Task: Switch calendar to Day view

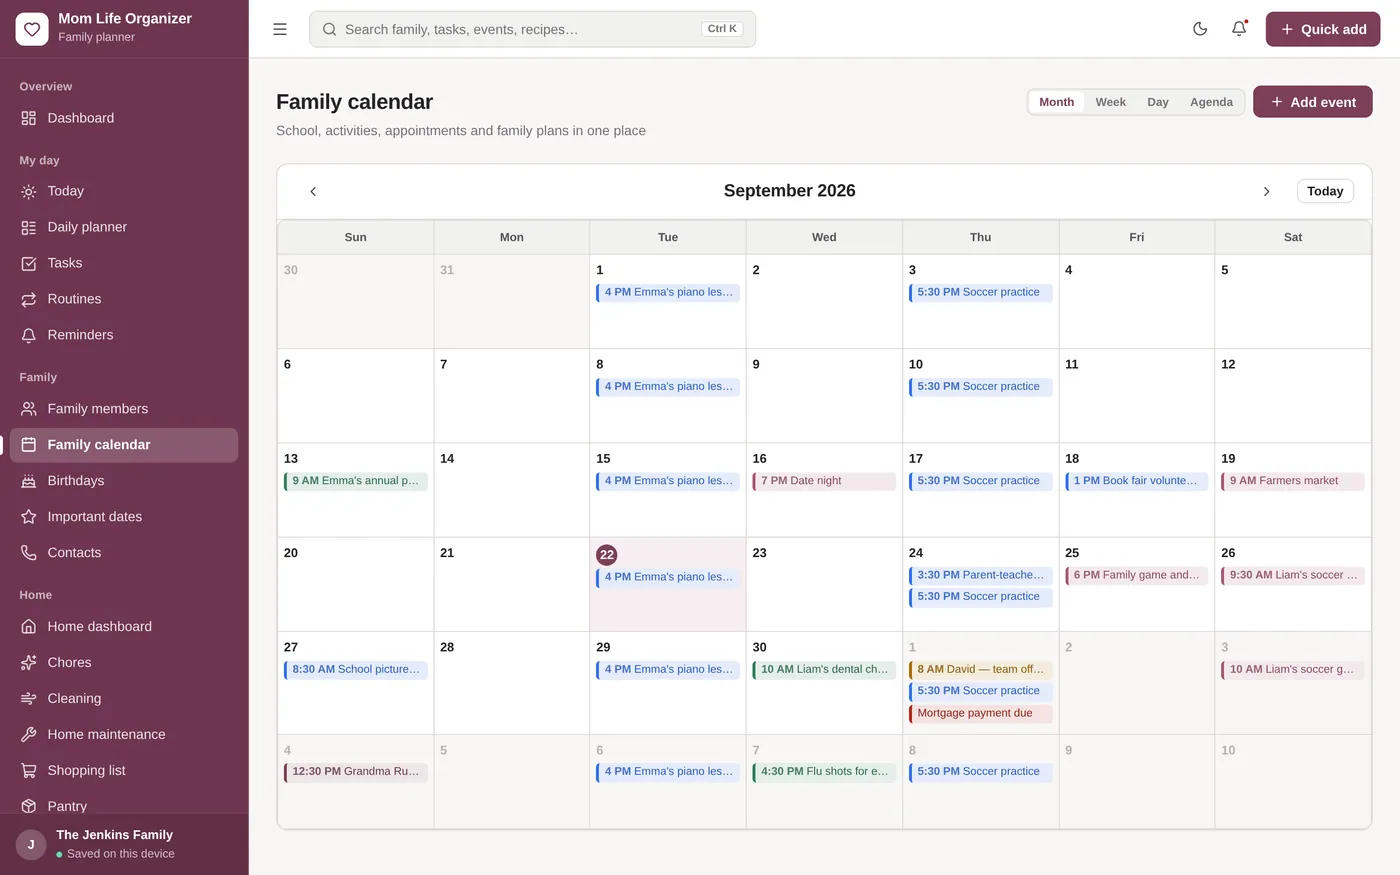Action: [1158, 102]
